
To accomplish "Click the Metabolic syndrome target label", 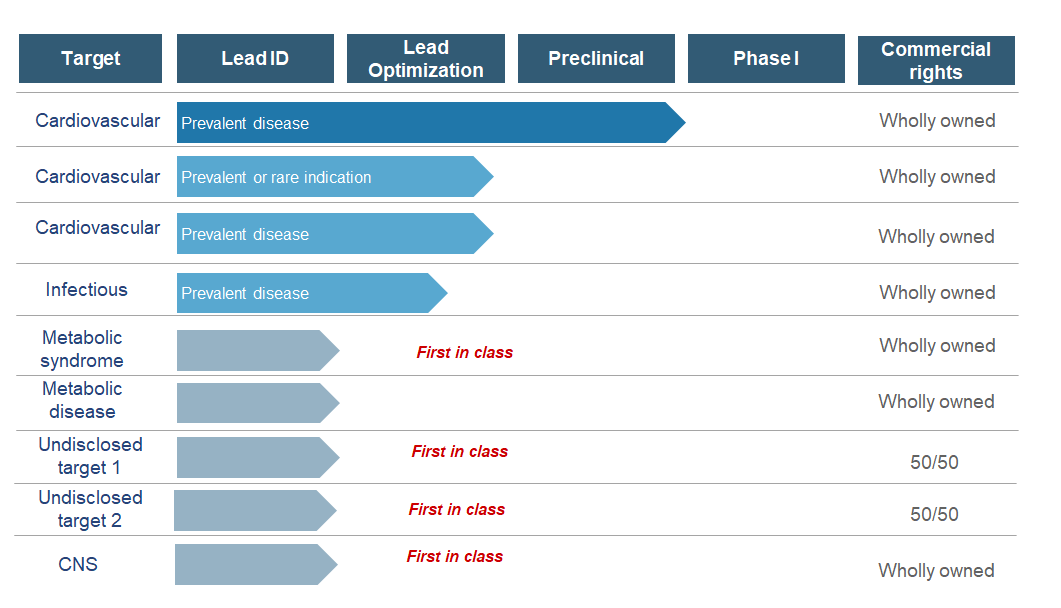I will tap(82, 349).
